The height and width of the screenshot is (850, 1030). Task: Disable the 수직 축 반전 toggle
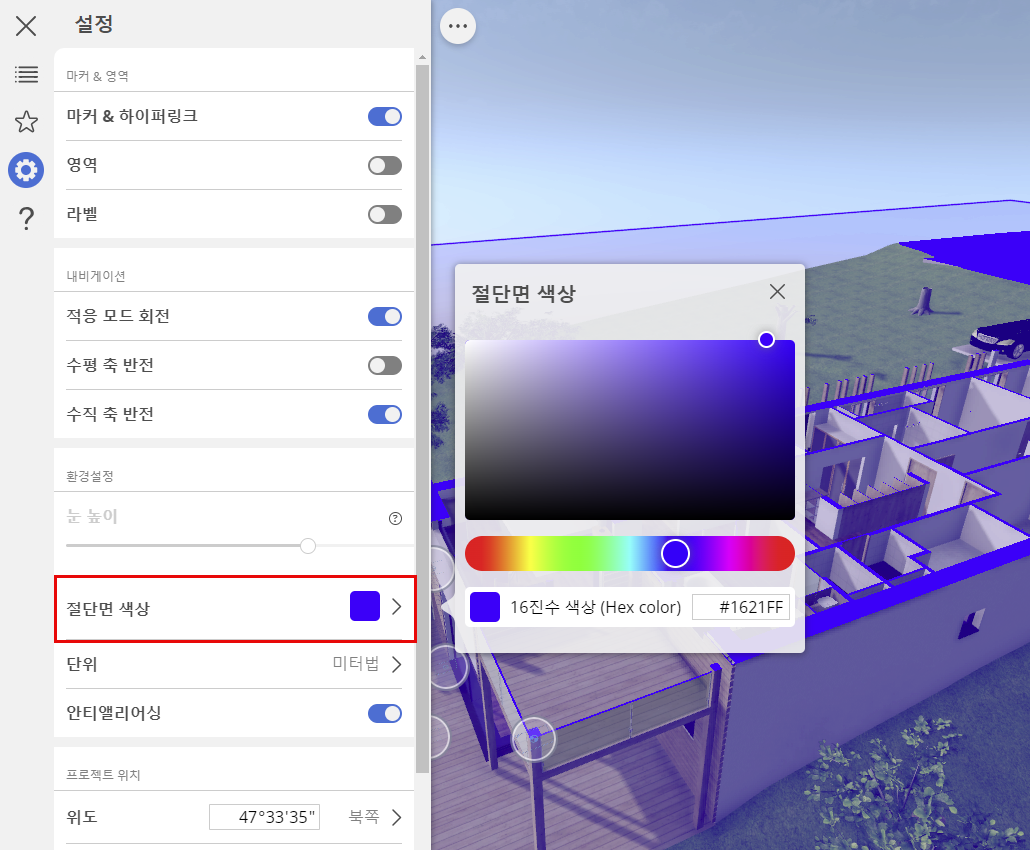click(385, 414)
